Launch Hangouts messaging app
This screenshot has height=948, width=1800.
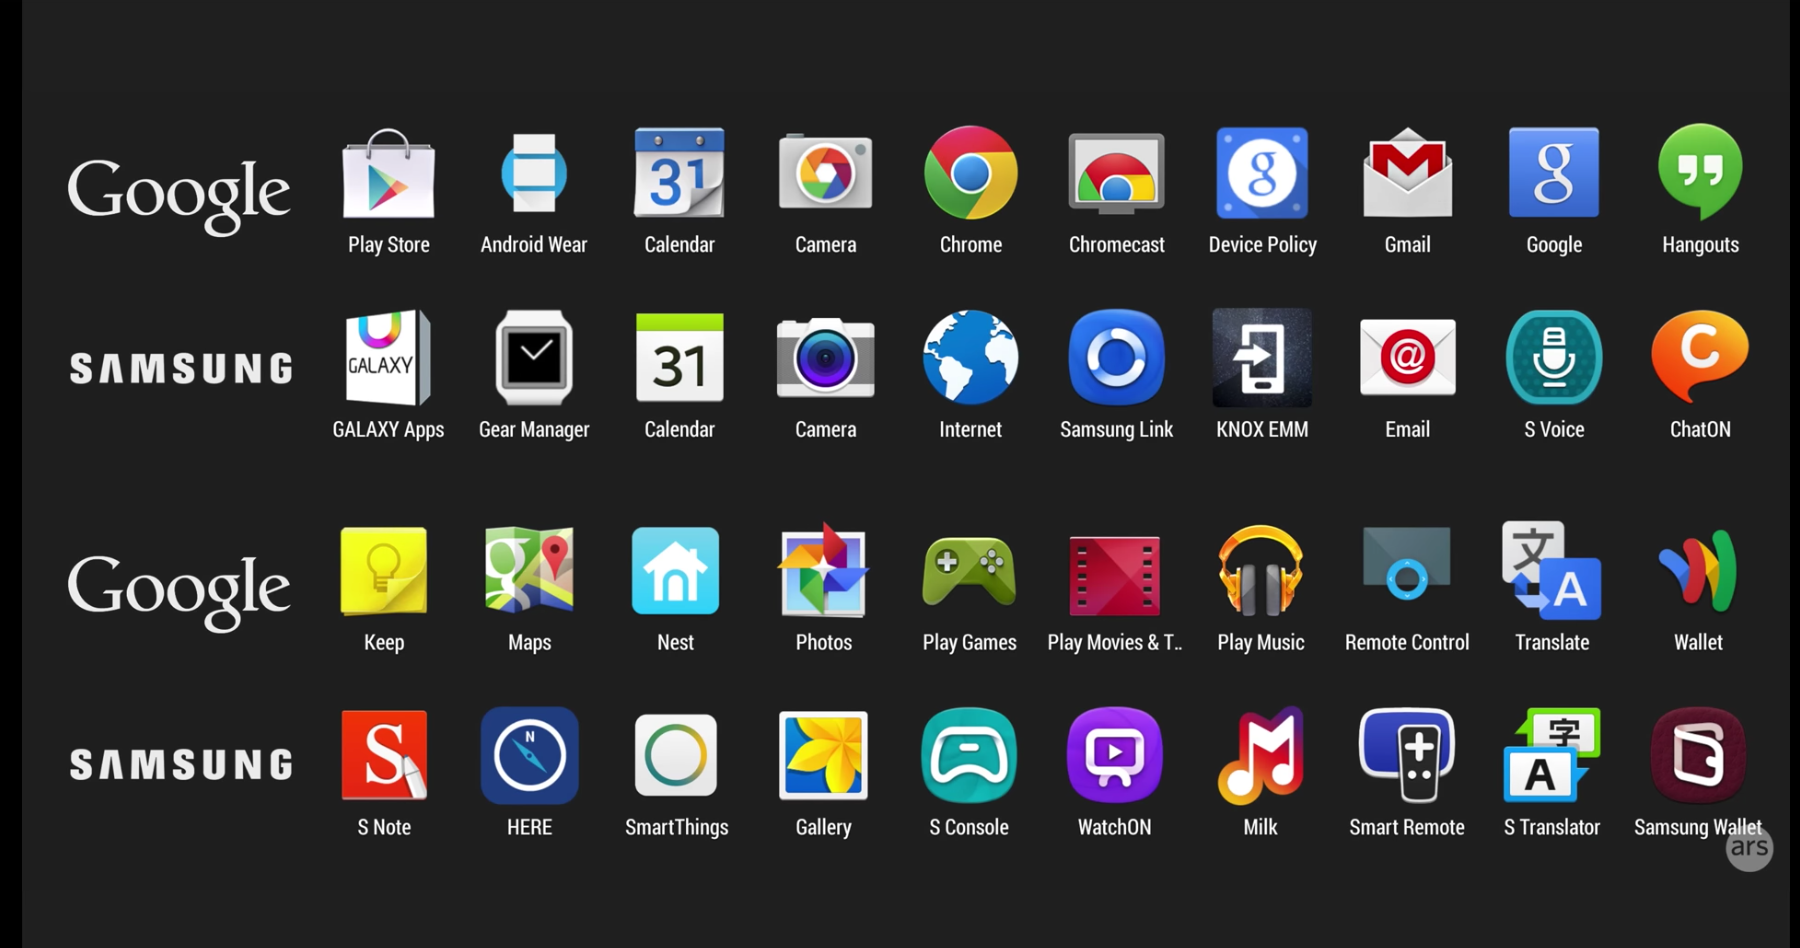pyautogui.click(x=1700, y=173)
